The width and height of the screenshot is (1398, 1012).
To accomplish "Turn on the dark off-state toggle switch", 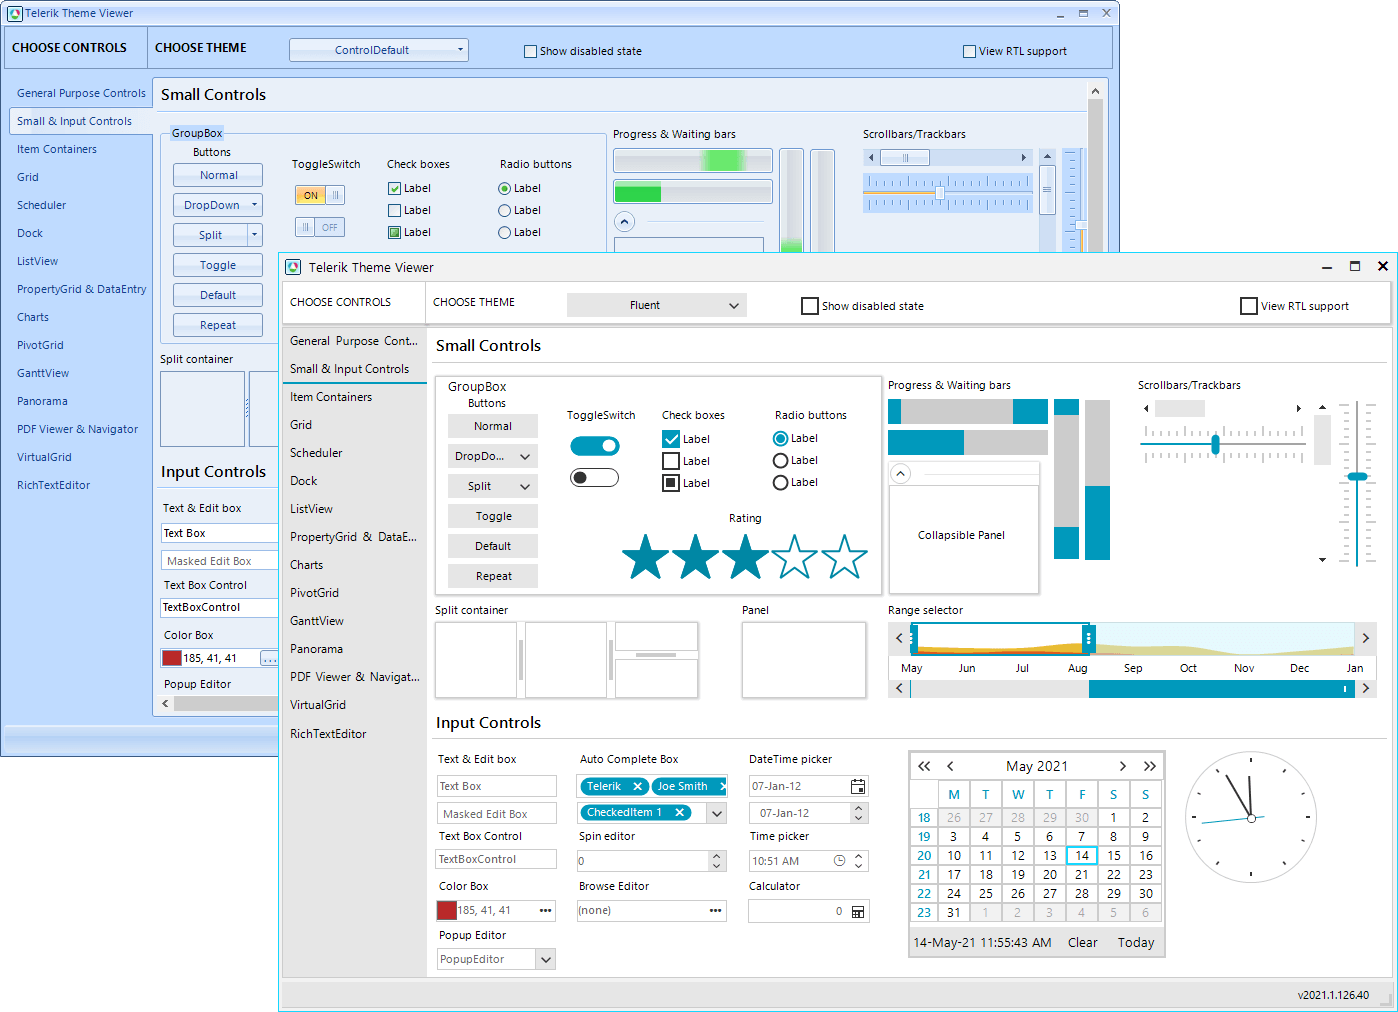I will 595,478.
